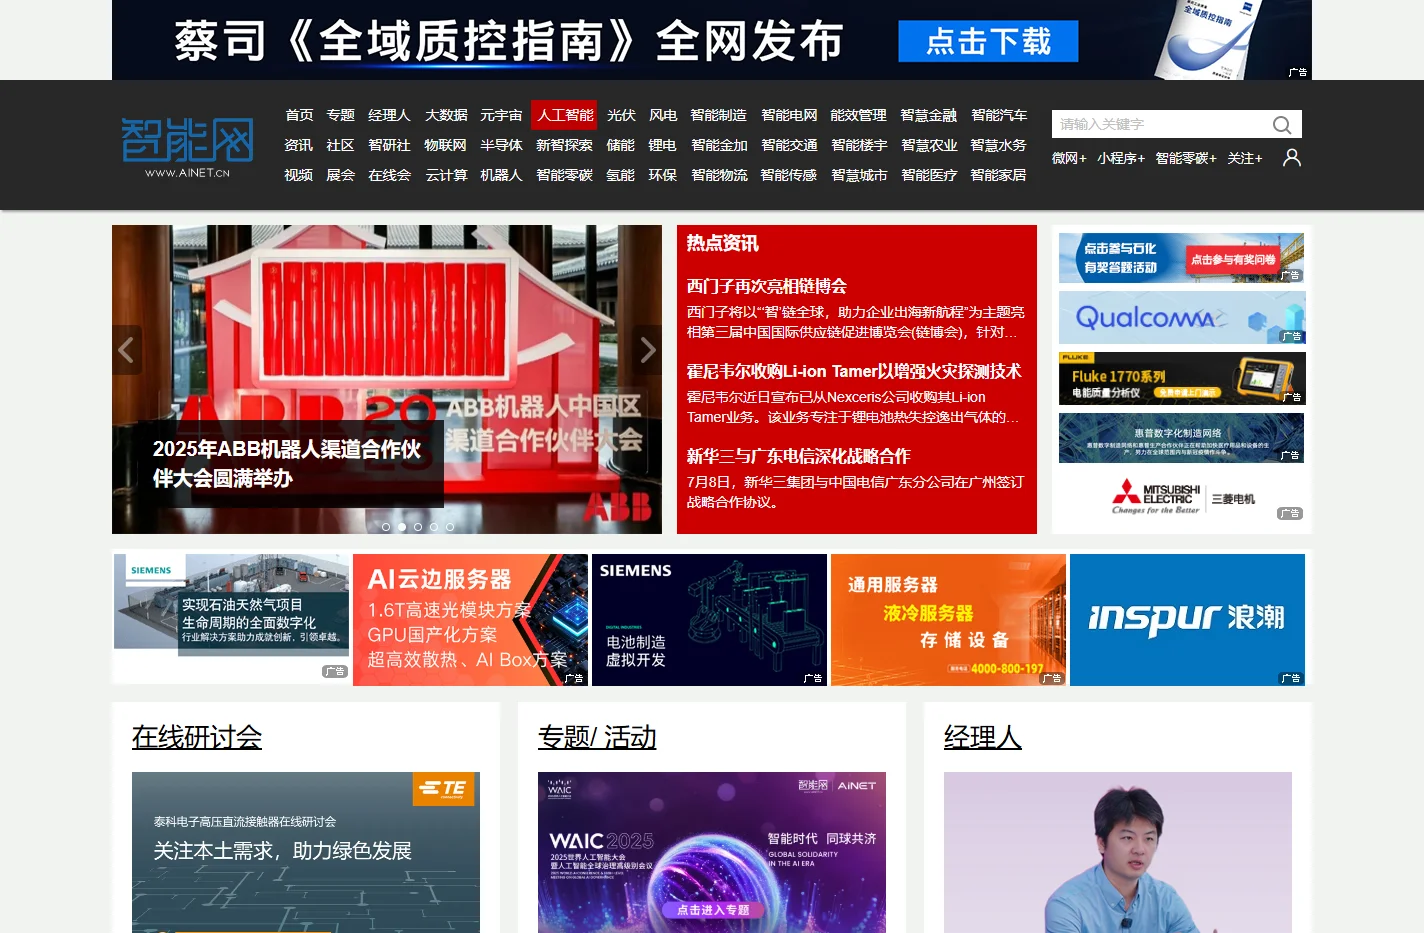Expand the 小程序+ menu
The height and width of the screenshot is (933, 1424).
1121,158
